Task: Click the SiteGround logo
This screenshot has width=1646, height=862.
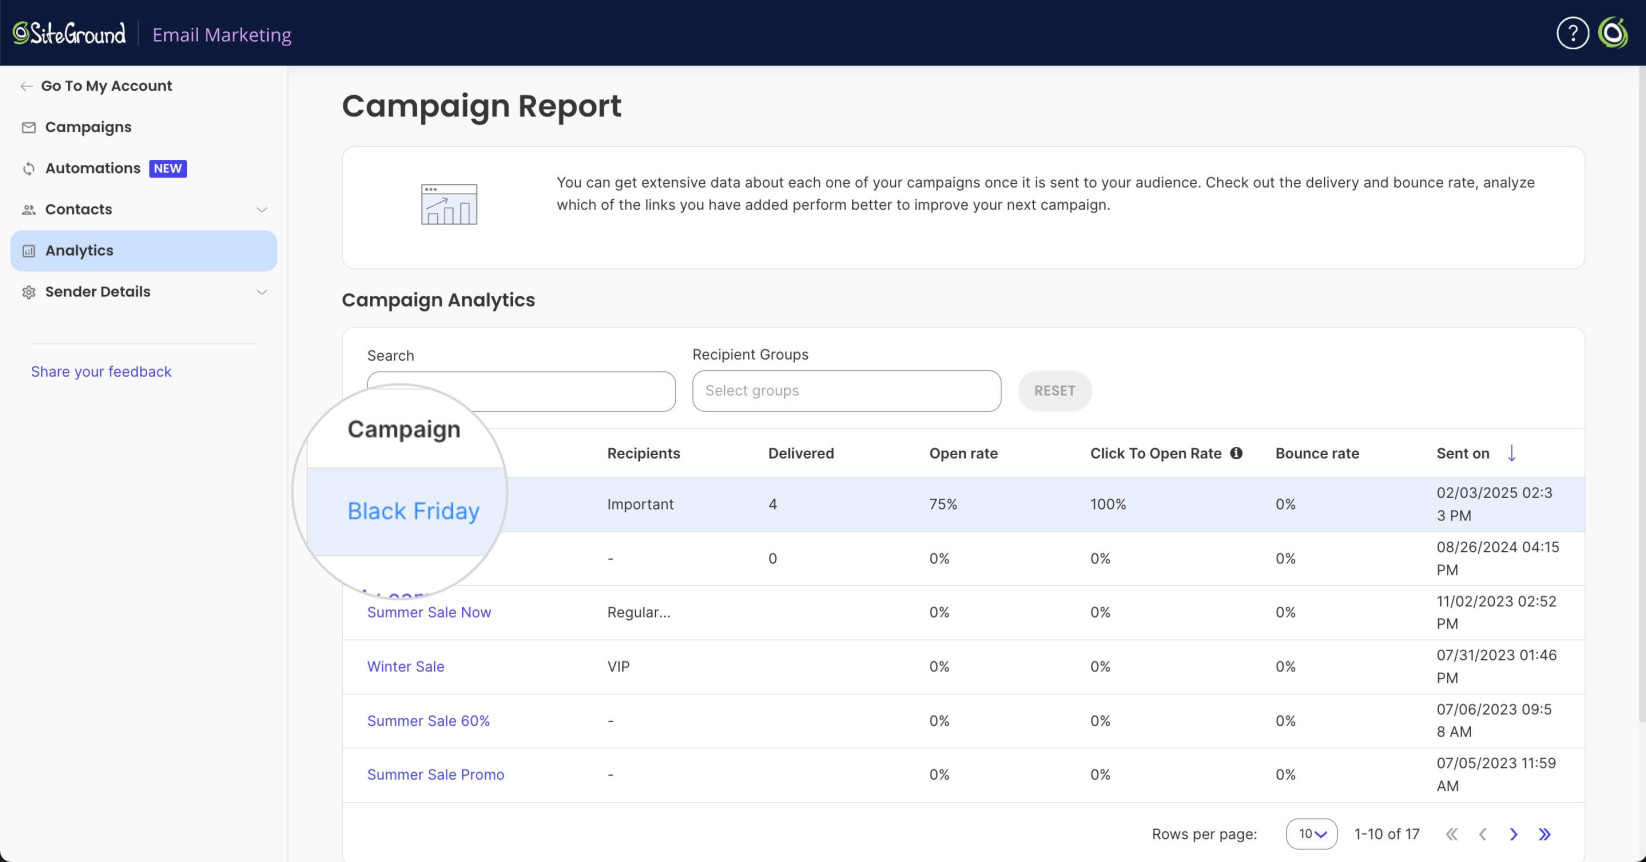Action: pos(69,34)
